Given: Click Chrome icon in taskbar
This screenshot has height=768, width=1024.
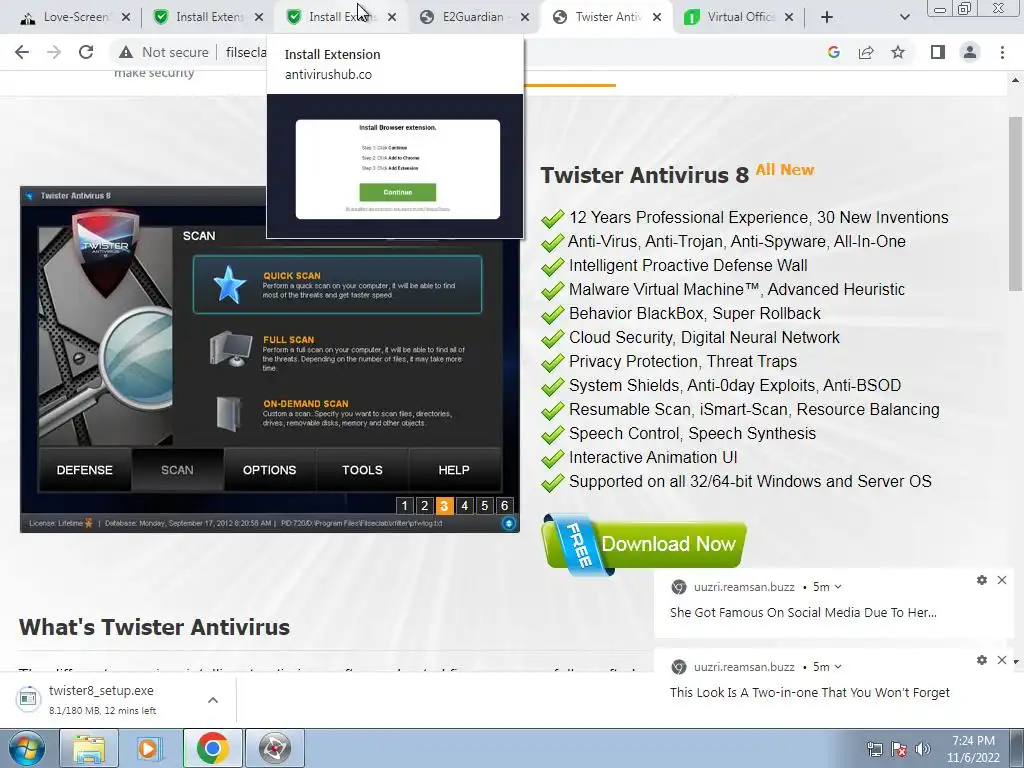Looking at the screenshot, I should [212, 748].
